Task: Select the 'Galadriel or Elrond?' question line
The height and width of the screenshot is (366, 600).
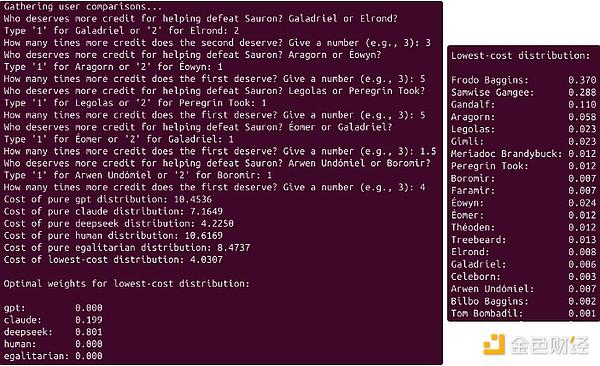Action: [201, 18]
